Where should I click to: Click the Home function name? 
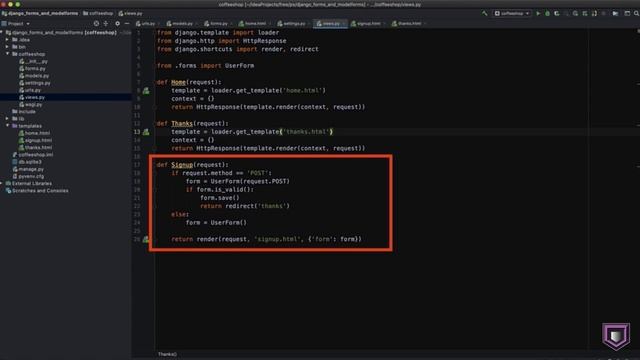click(x=178, y=82)
